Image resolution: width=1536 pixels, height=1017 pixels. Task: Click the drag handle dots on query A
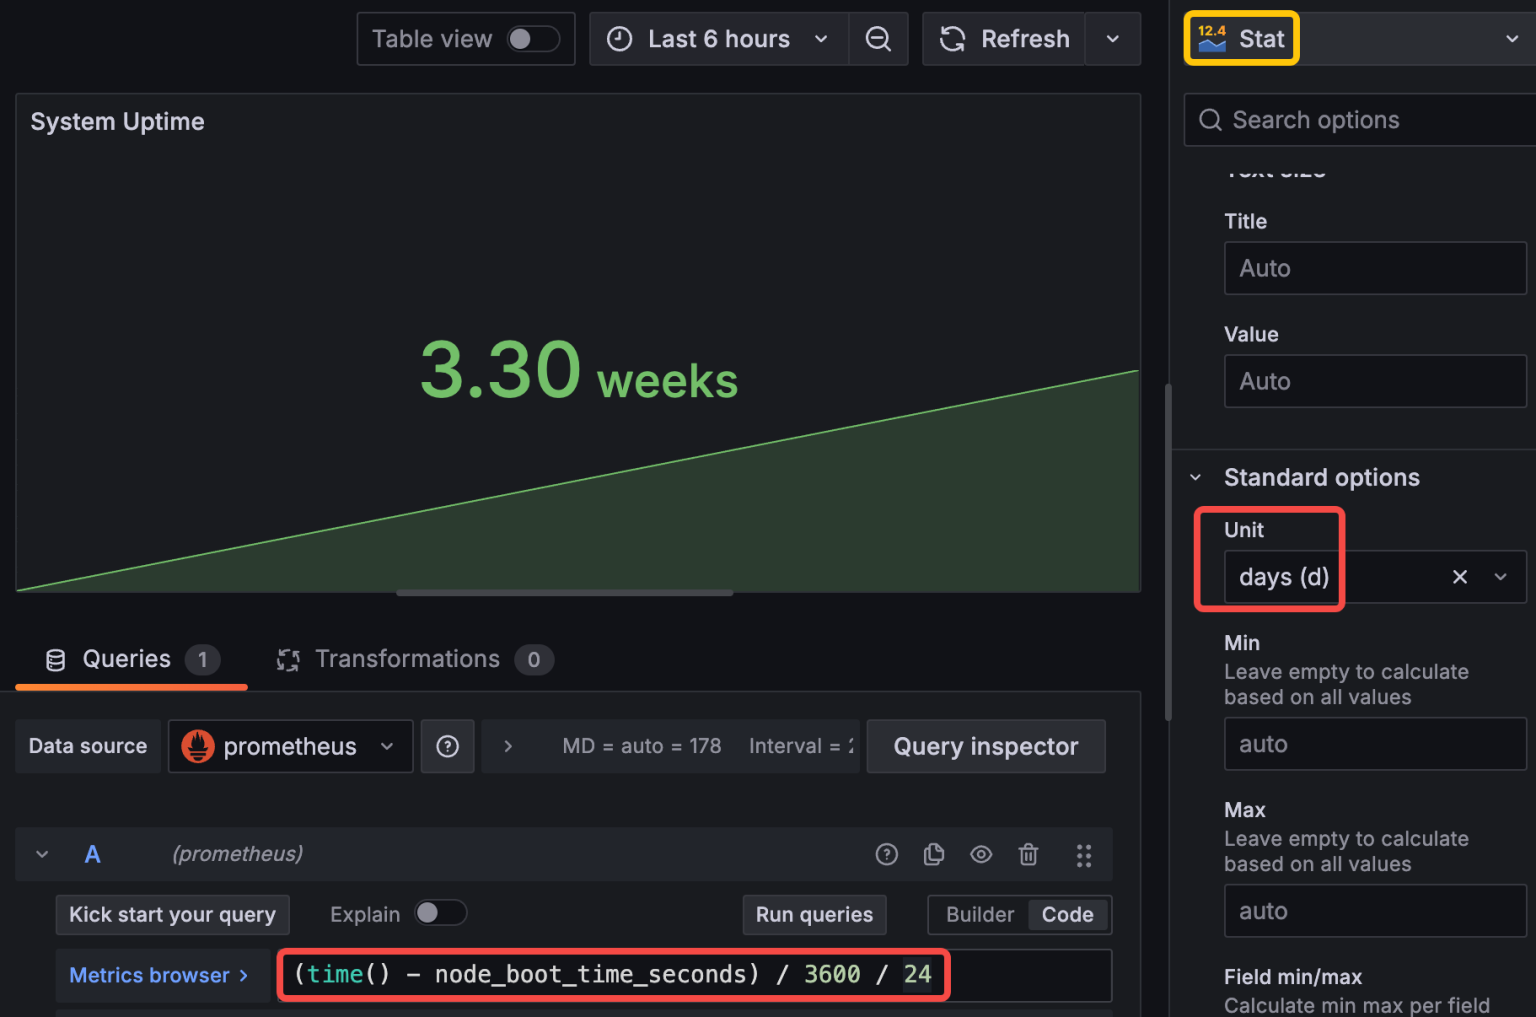[1084, 854]
